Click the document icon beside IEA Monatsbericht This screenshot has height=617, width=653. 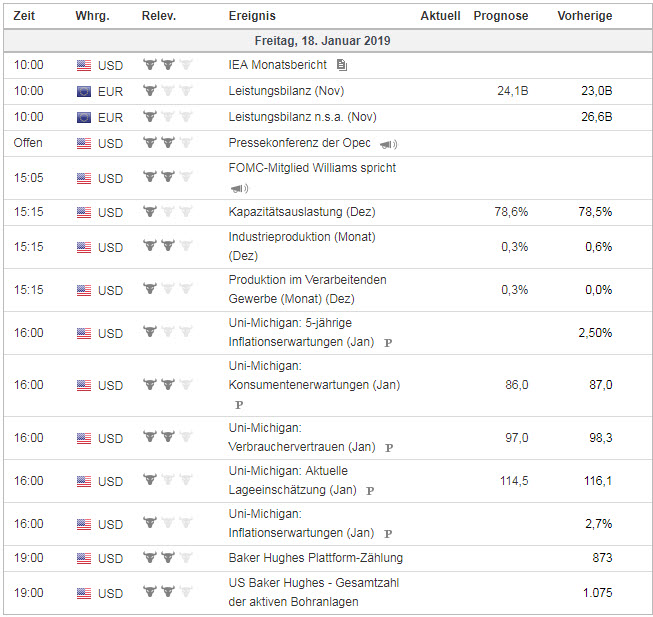click(x=342, y=65)
